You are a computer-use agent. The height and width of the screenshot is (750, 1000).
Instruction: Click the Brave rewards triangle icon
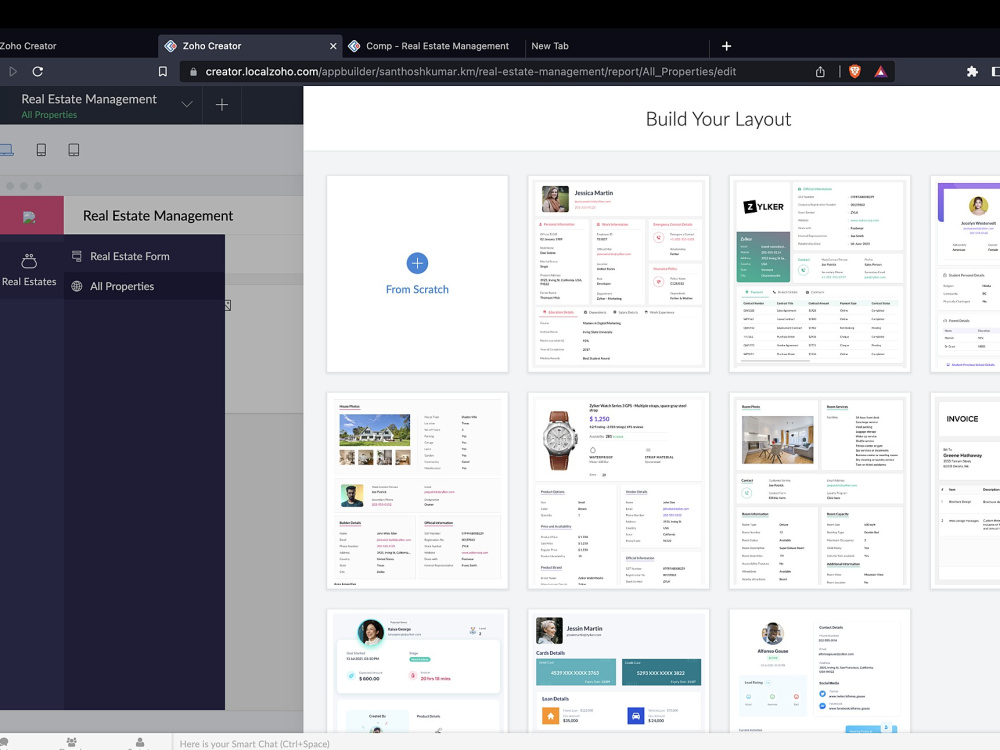[881, 71]
